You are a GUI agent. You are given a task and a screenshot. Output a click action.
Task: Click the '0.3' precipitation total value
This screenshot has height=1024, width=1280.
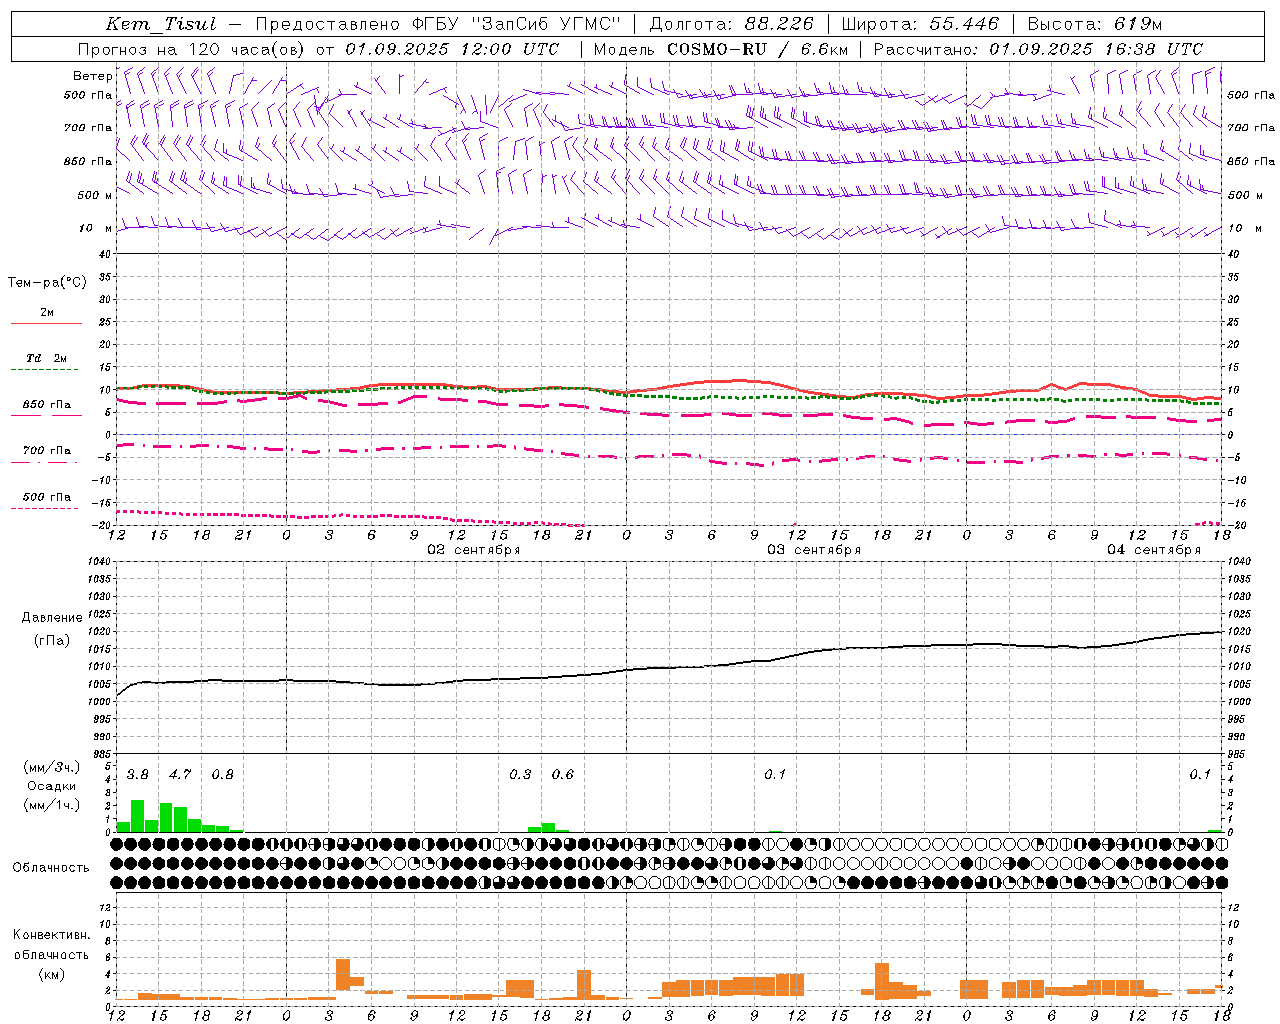(x=520, y=775)
